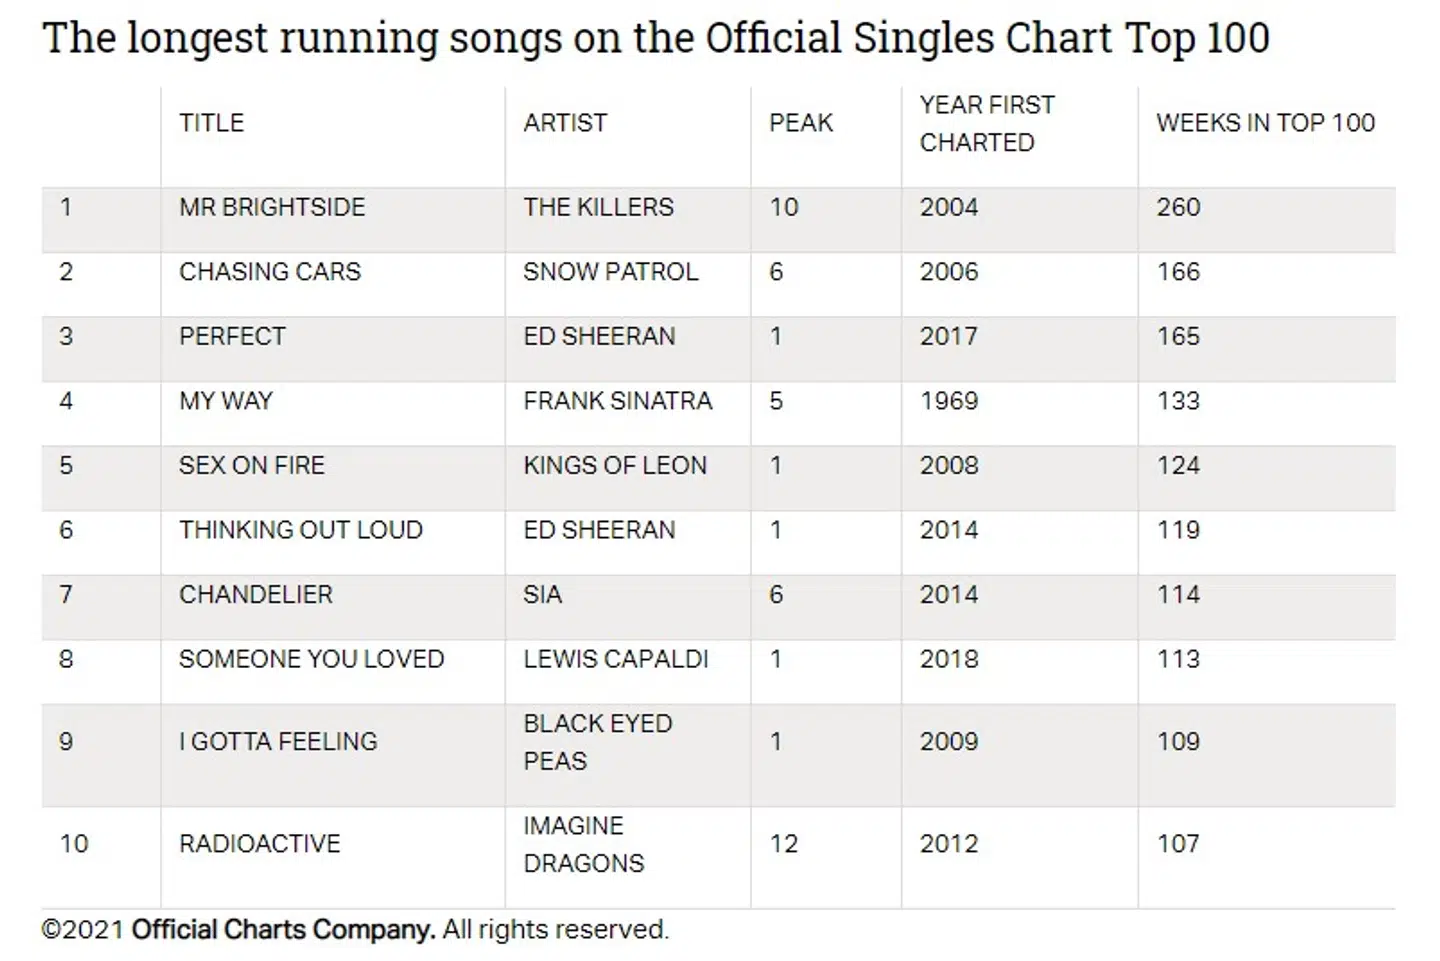This screenshot has width=1440, height=961.
Task: Click IMAGINE DRAGONS artist cell
Action: (x=583, y=844)
